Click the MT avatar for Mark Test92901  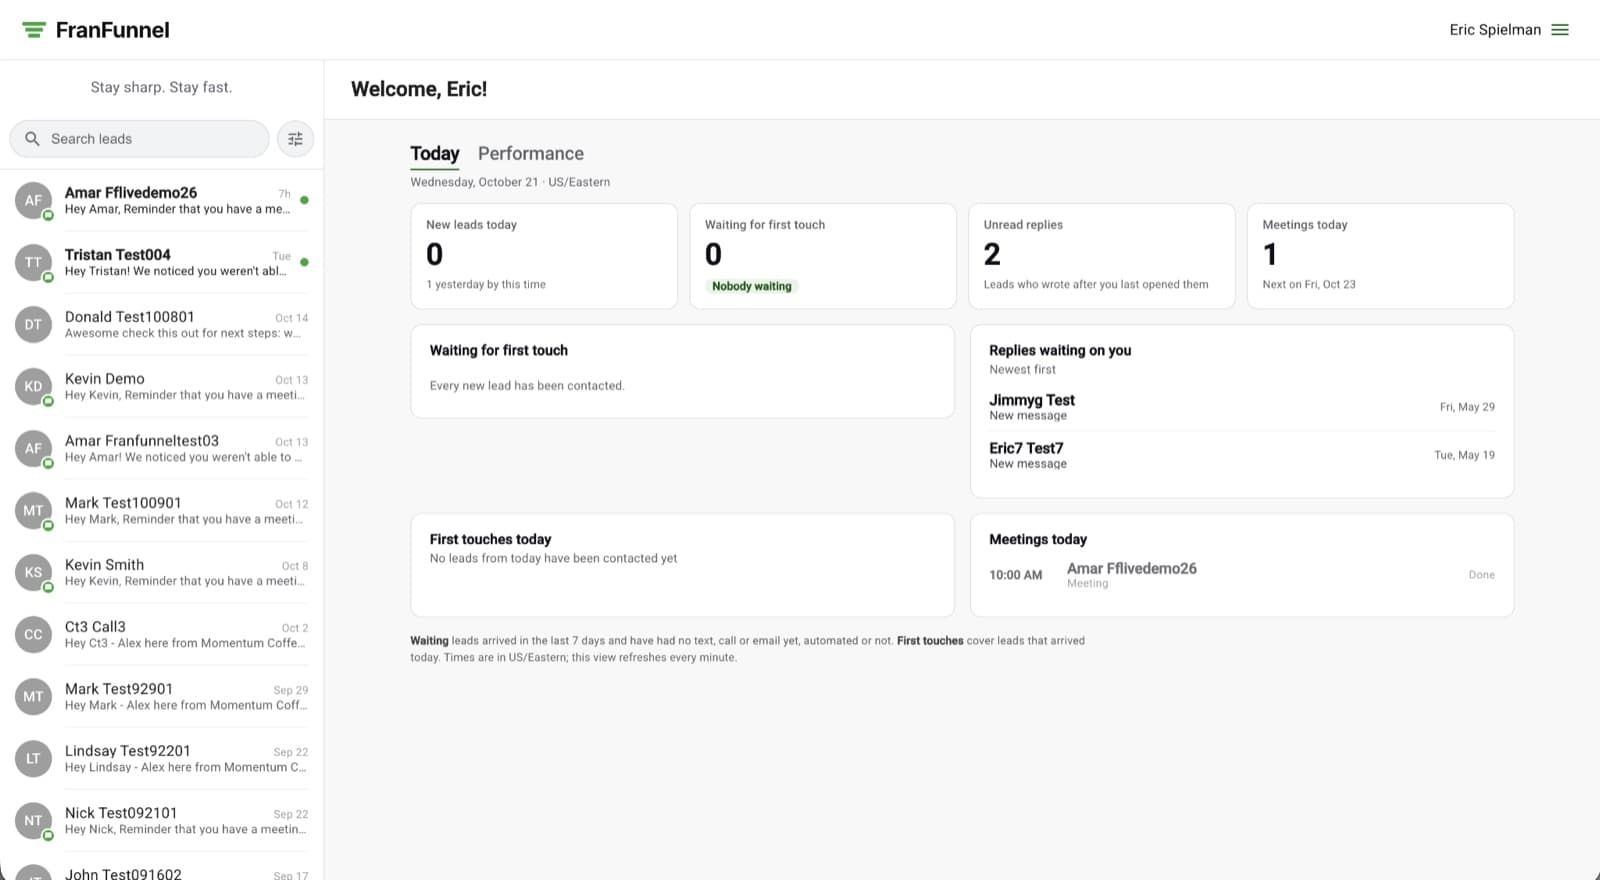click(33, 696)
